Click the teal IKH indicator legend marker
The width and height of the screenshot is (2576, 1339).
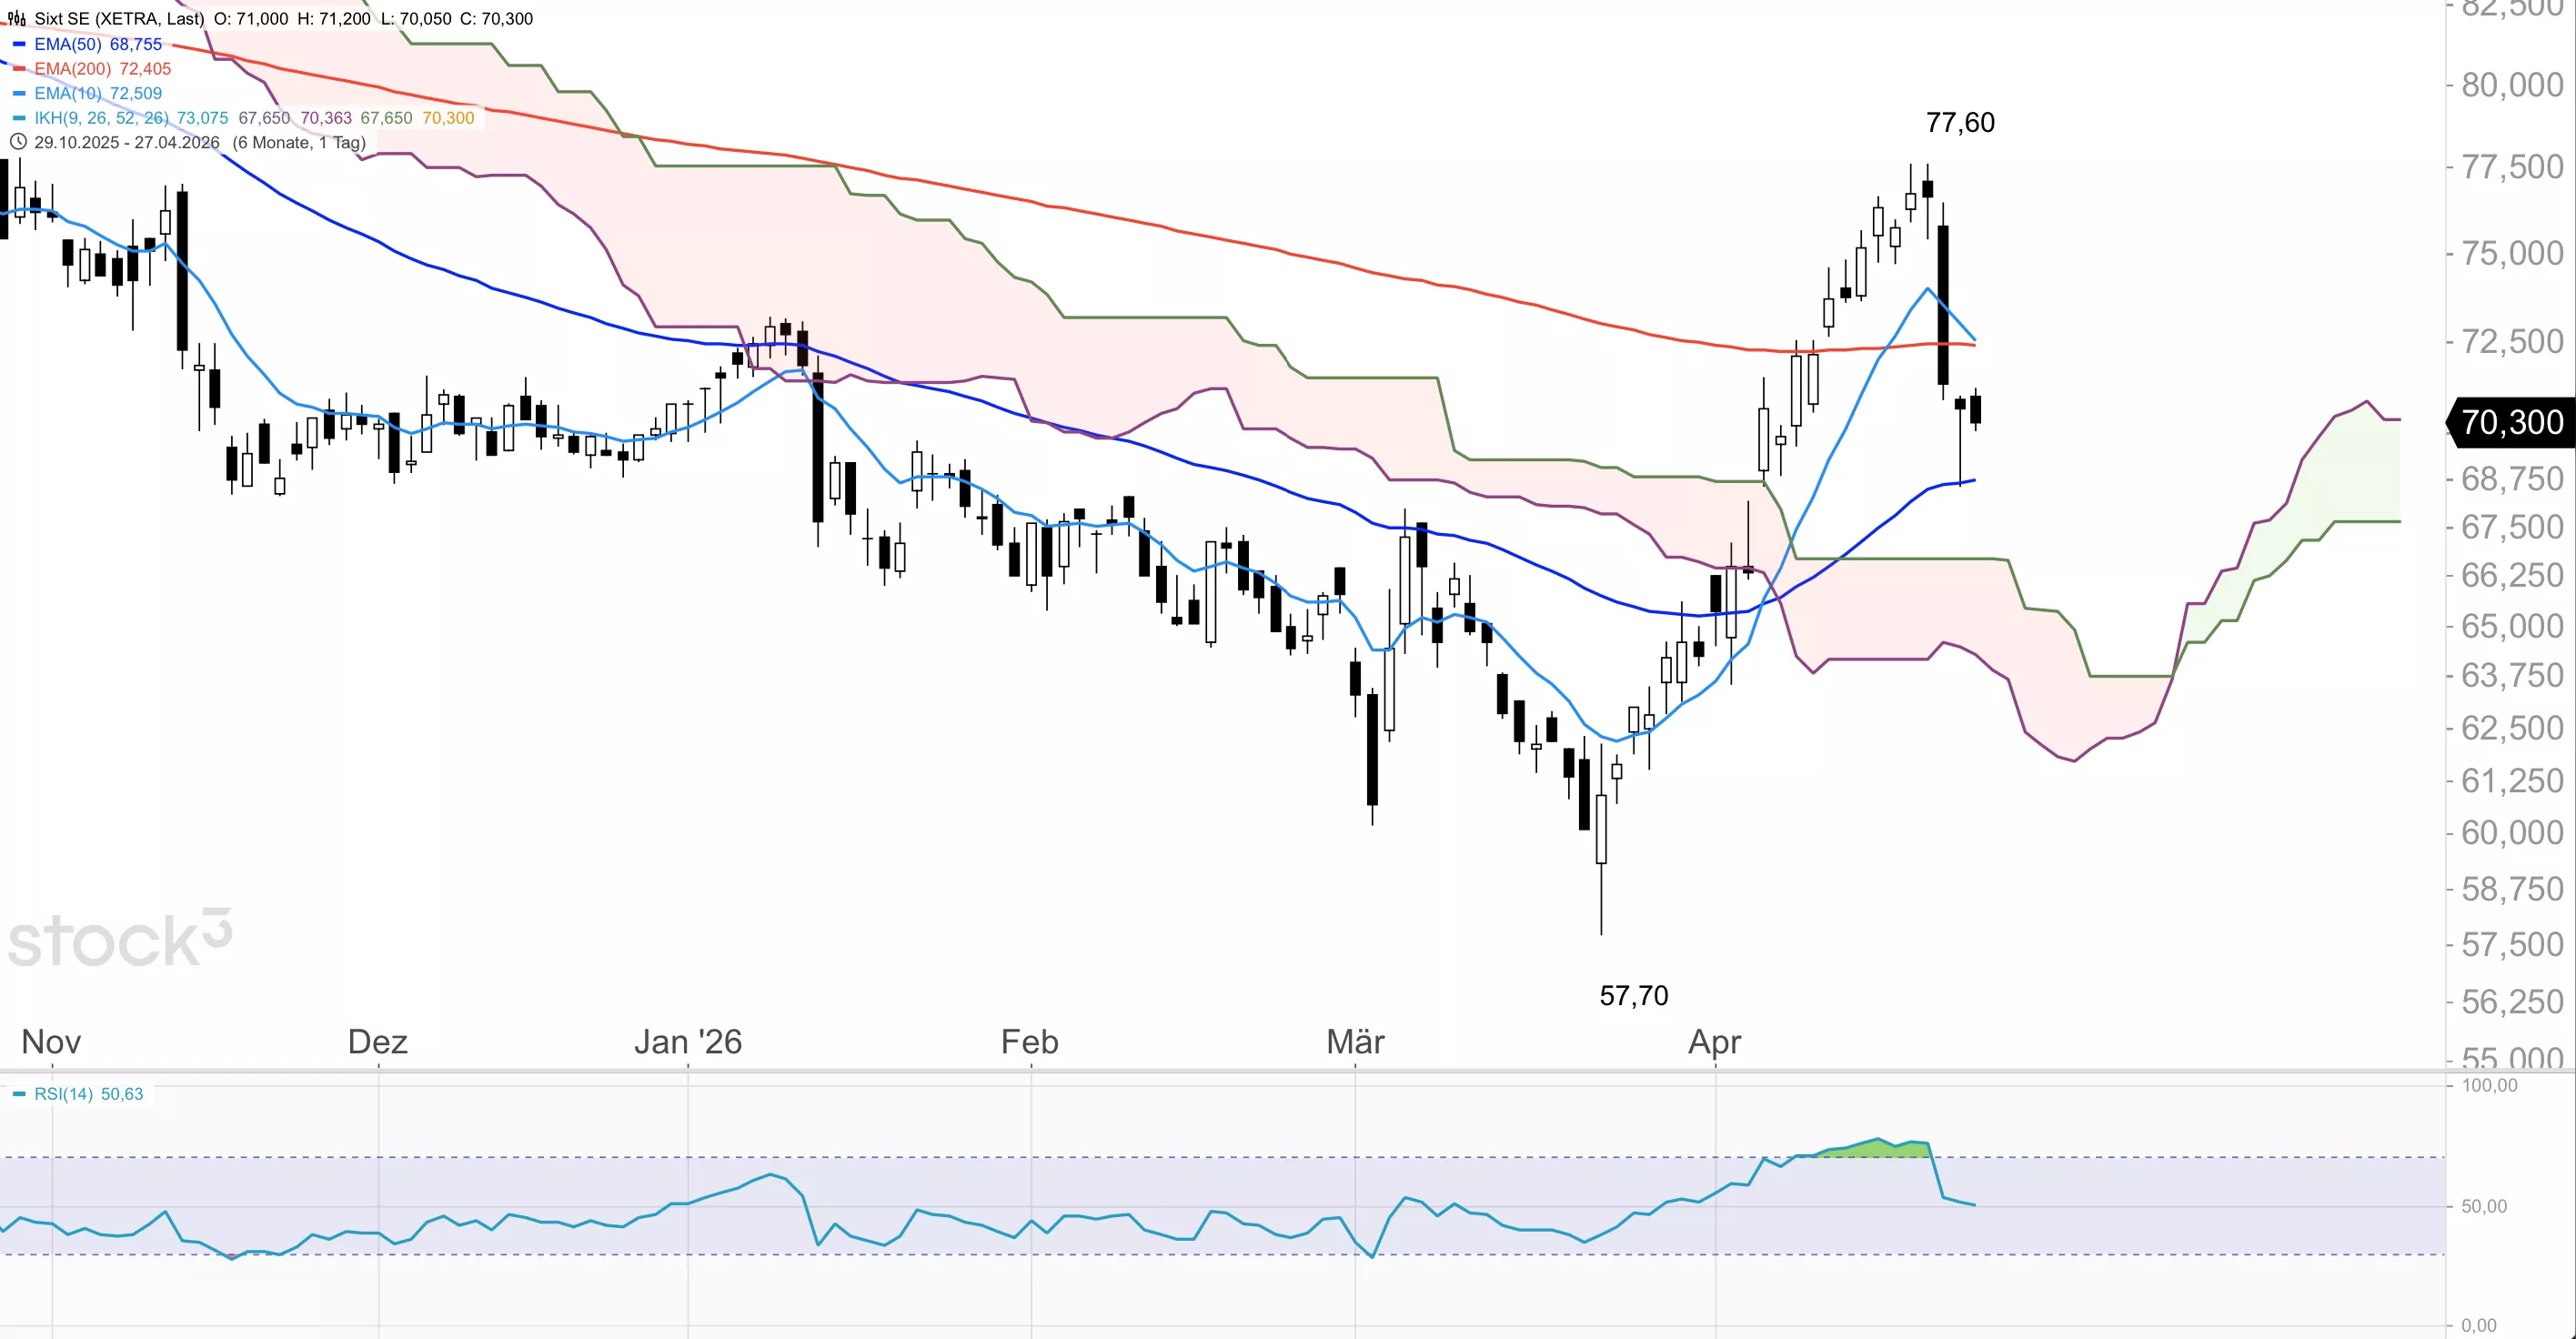click(x=19, y=118)
